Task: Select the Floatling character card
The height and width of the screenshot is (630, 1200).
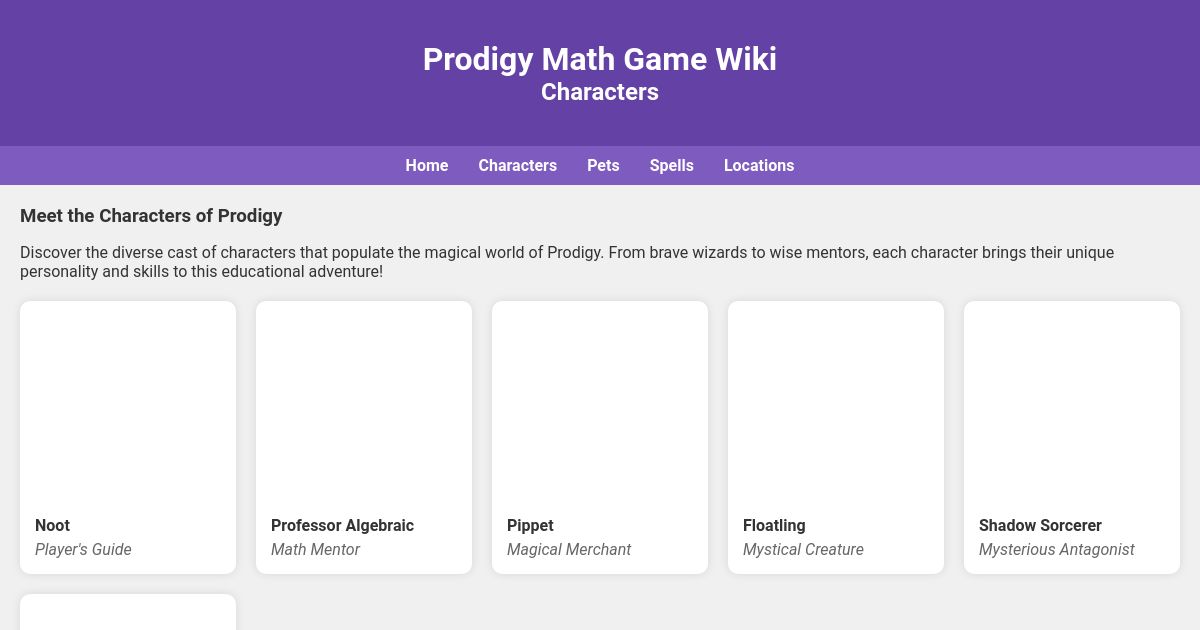Action: point(836,437)
